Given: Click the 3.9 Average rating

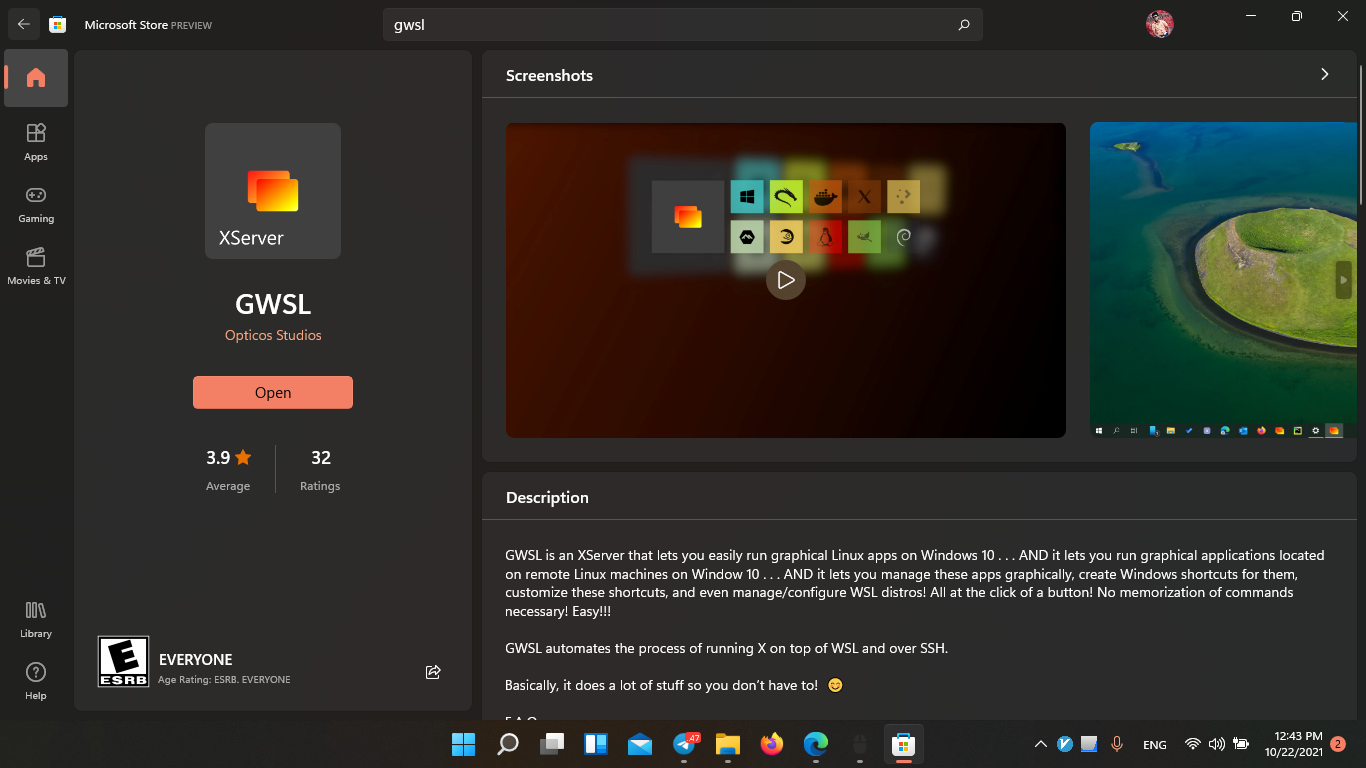Looking at the screenshot, I should pyautogui.click(x=228, y=469).
